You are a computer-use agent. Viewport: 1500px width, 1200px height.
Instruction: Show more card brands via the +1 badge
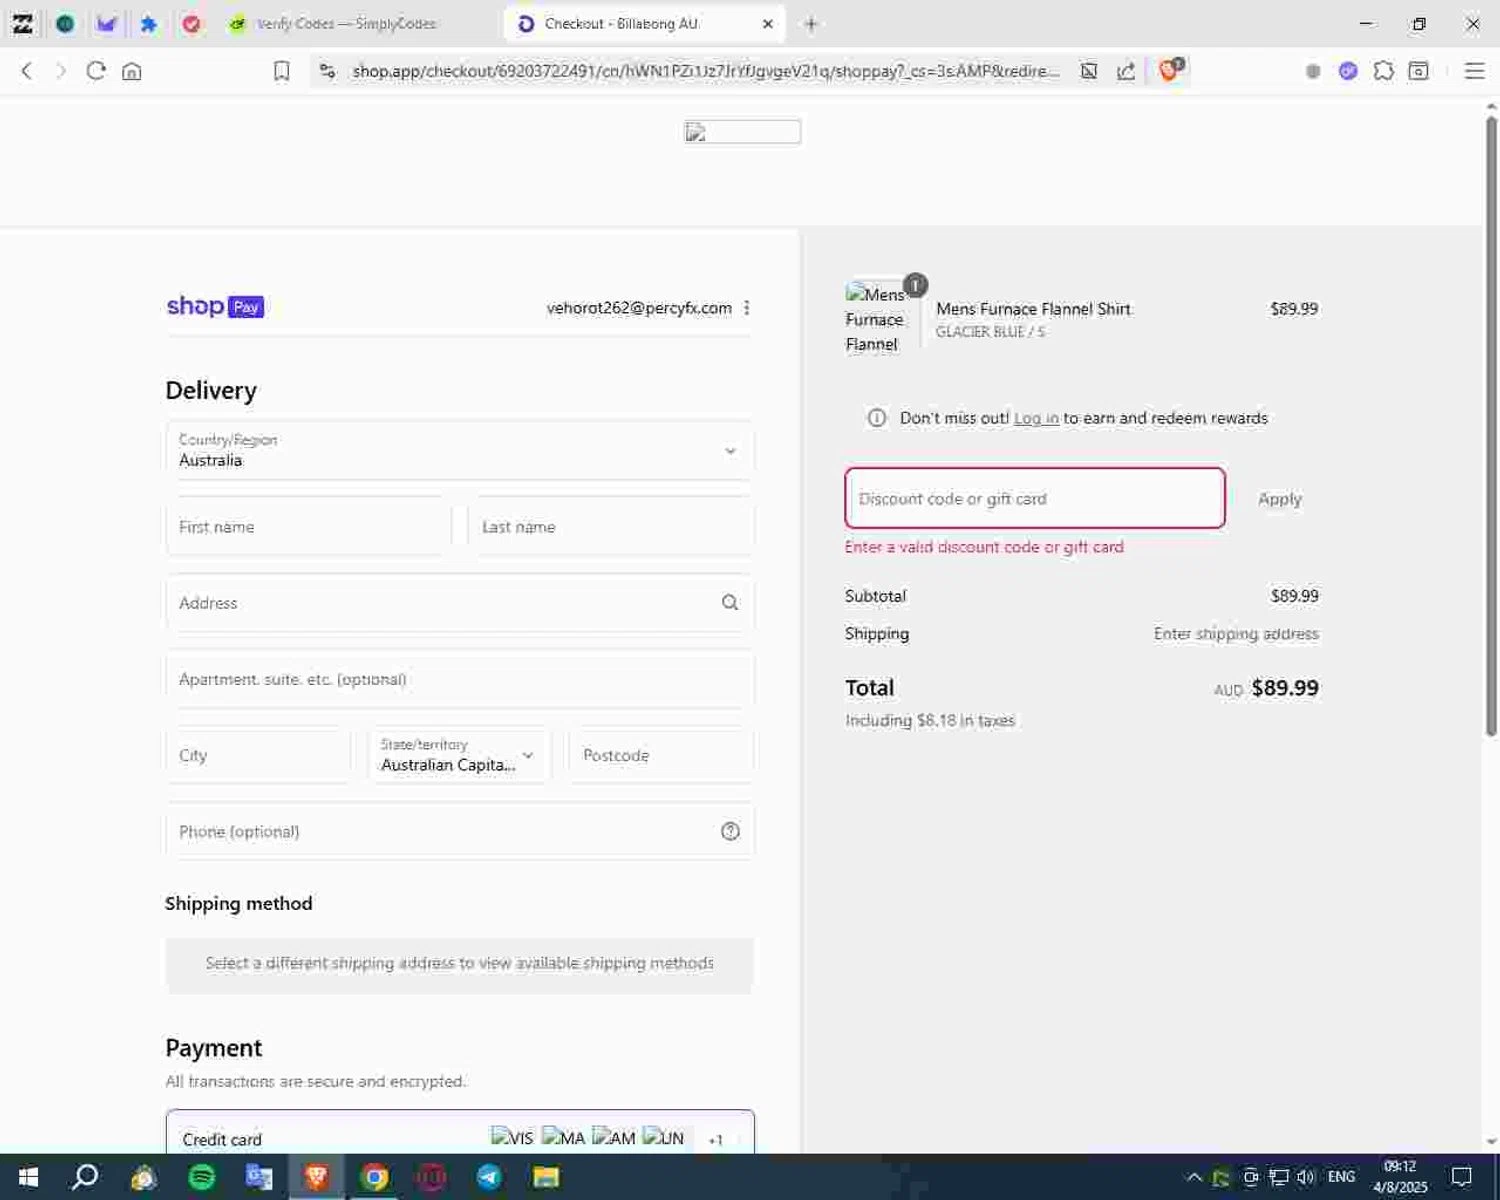coord(715,1139)
